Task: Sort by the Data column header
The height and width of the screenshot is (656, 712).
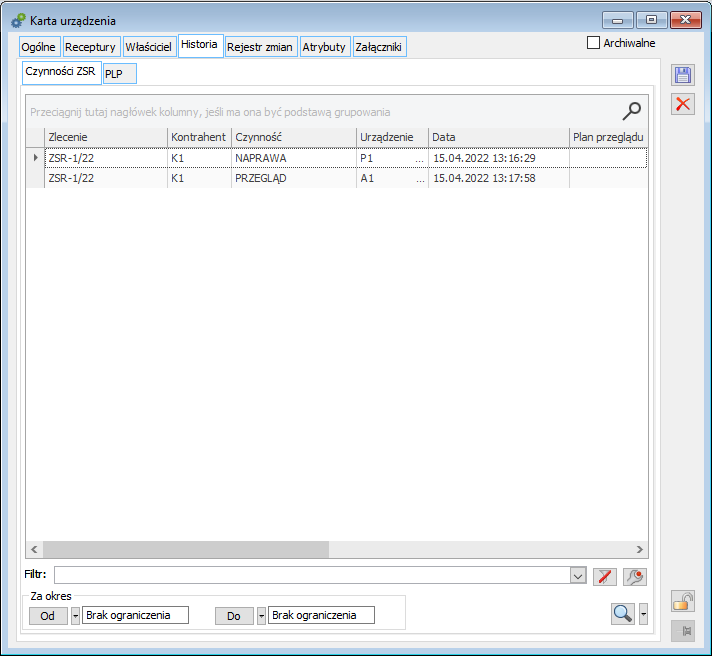Action: coord(497,136)
